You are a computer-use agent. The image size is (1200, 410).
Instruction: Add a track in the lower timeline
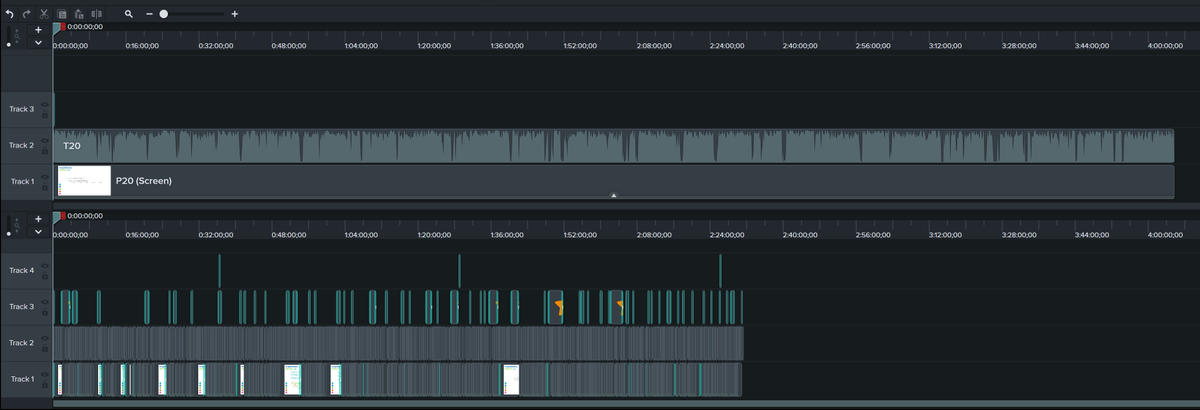pyautogui.click(x=38, y=218)
